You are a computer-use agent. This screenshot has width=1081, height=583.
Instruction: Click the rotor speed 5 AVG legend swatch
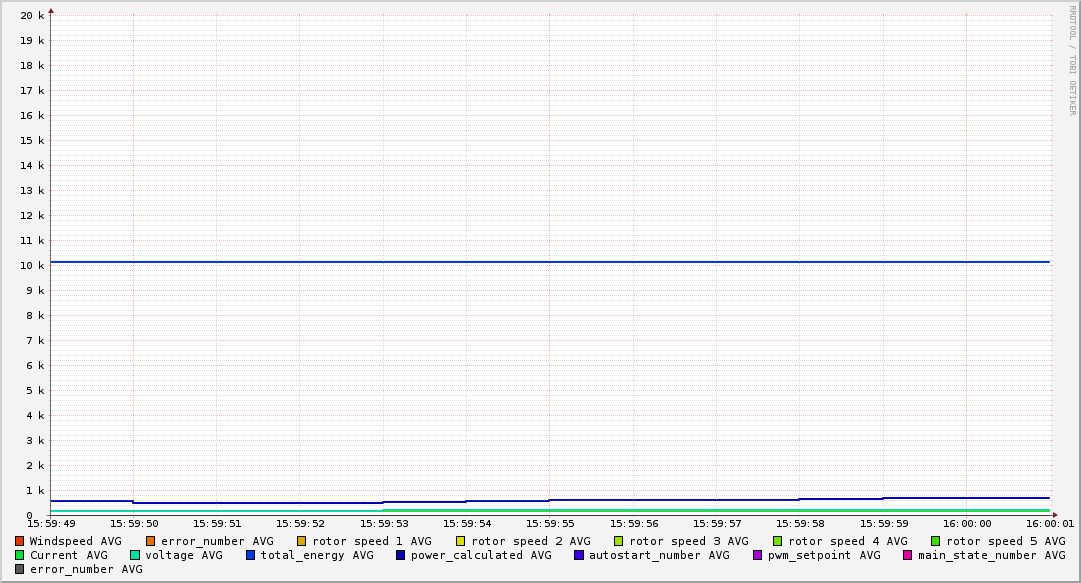[936, 541]
